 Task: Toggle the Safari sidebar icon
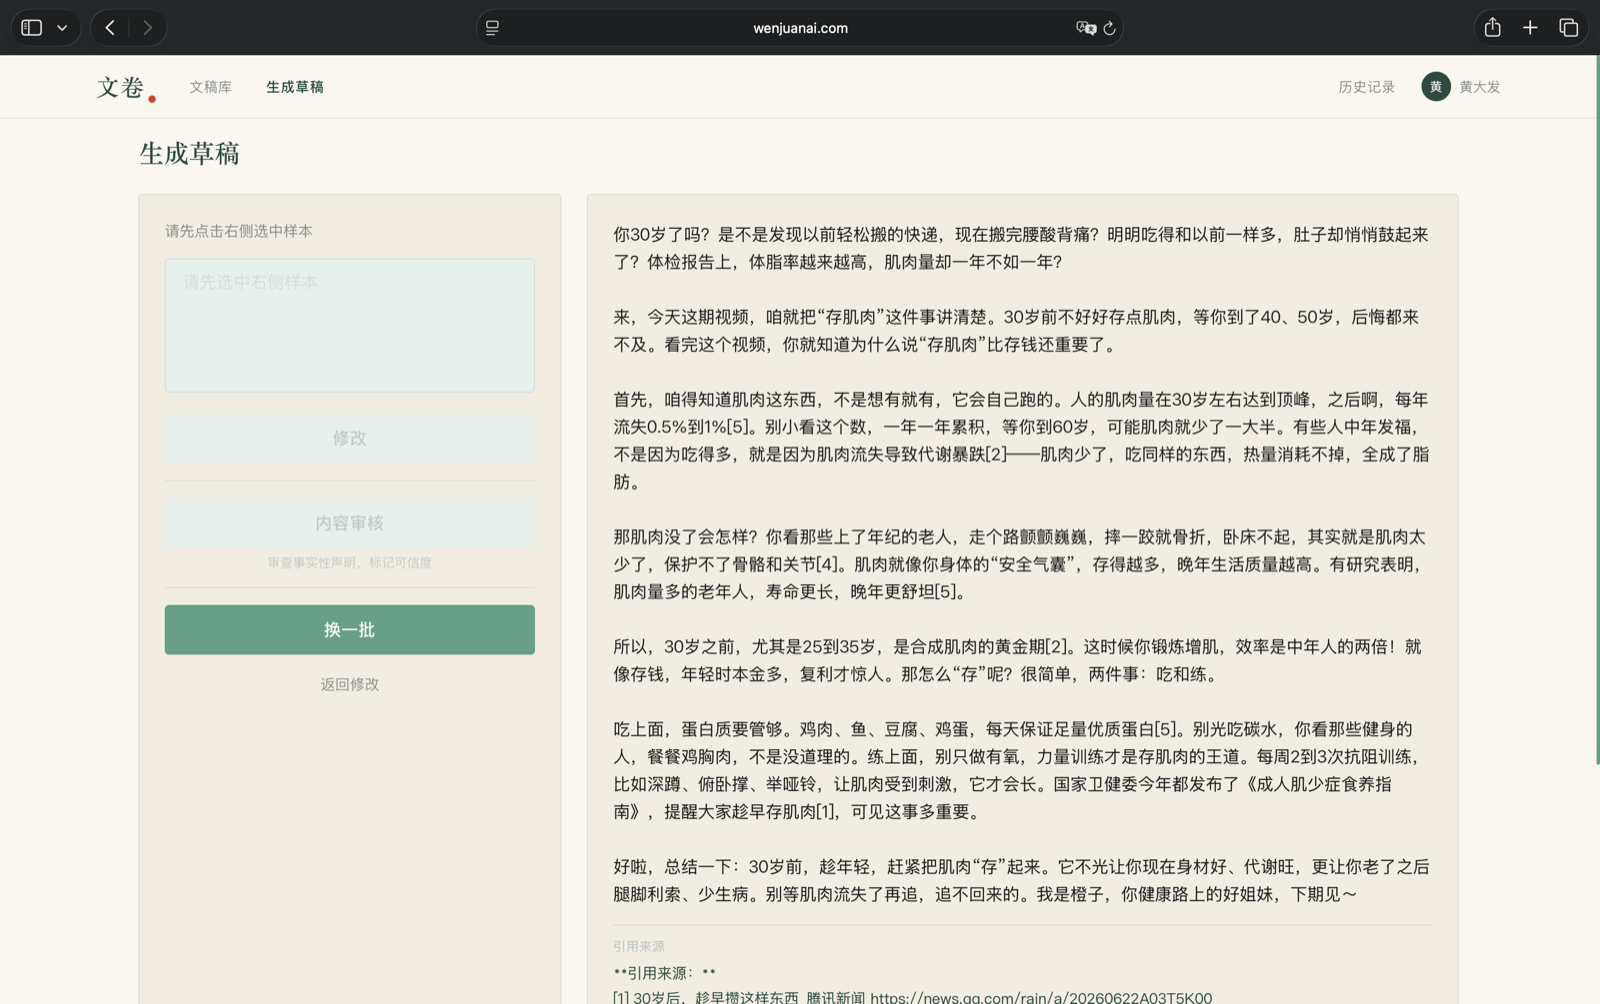point(32,28)
